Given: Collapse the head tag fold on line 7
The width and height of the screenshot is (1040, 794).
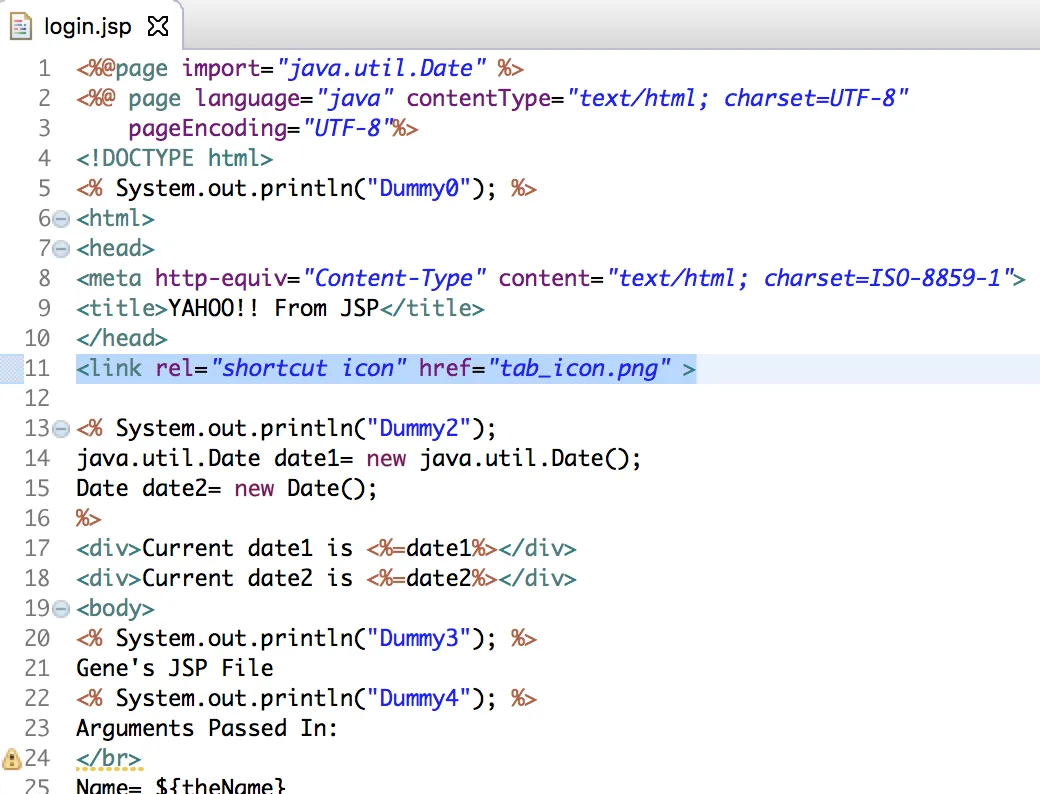Looking at the screenshot, I should pyautogui.click(x=61, y=249).
